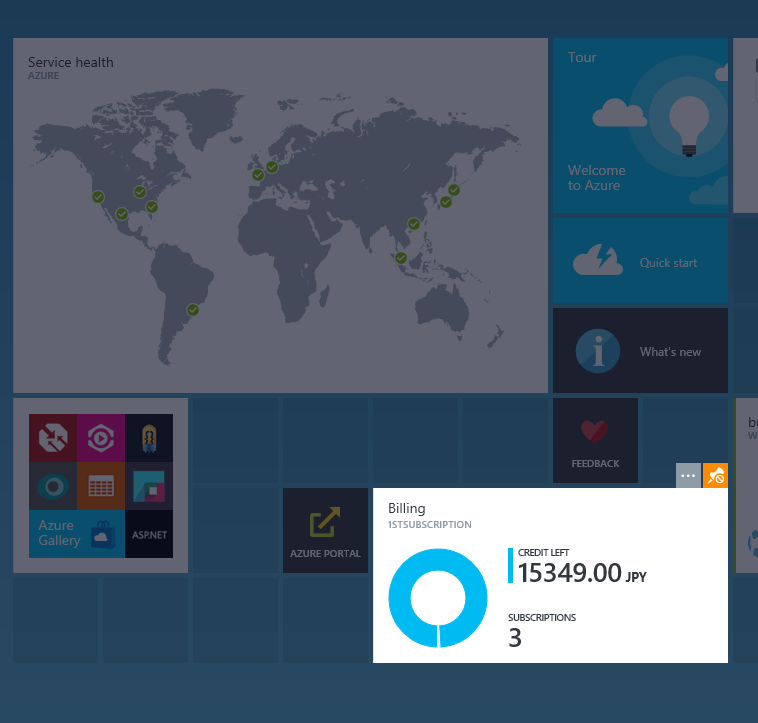
Task: Click the teal eye gallery icon
Action: [53, 486]
